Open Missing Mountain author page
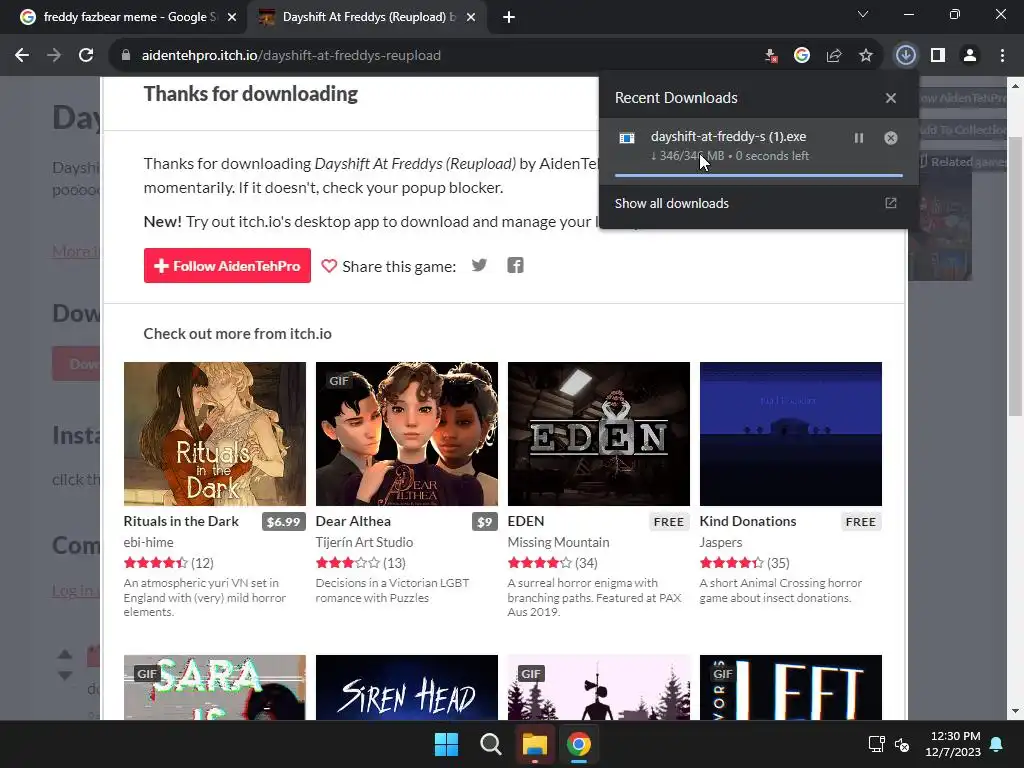 click(x=558, y=542)
